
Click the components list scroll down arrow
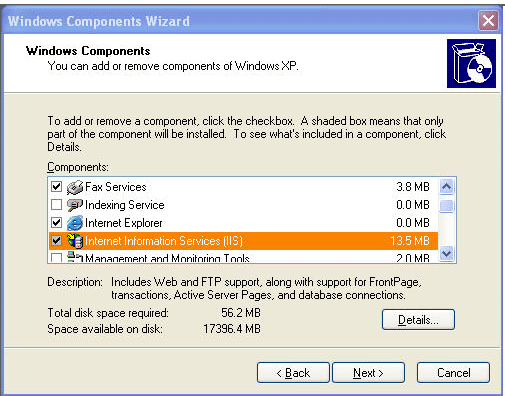pos(447,254)
